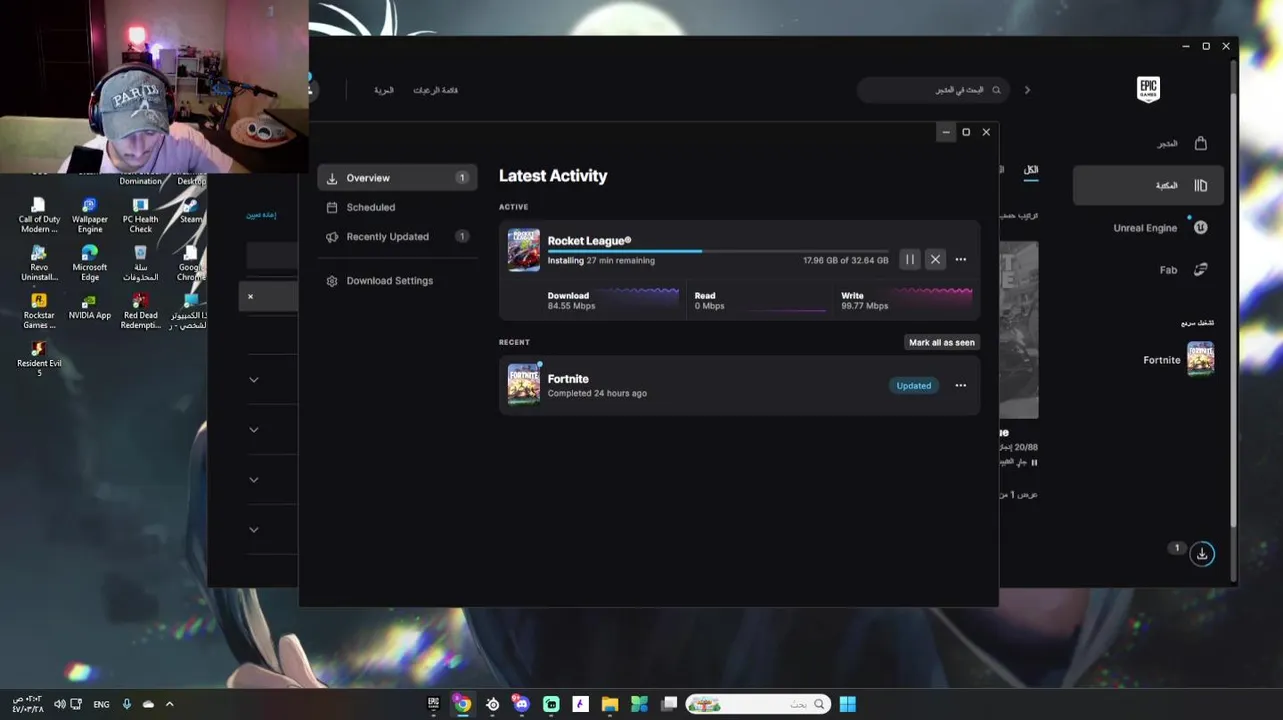This screenshot has width=1283, height=720.
Task: Expand the second filter chevron in library
Action: [254, 430]
